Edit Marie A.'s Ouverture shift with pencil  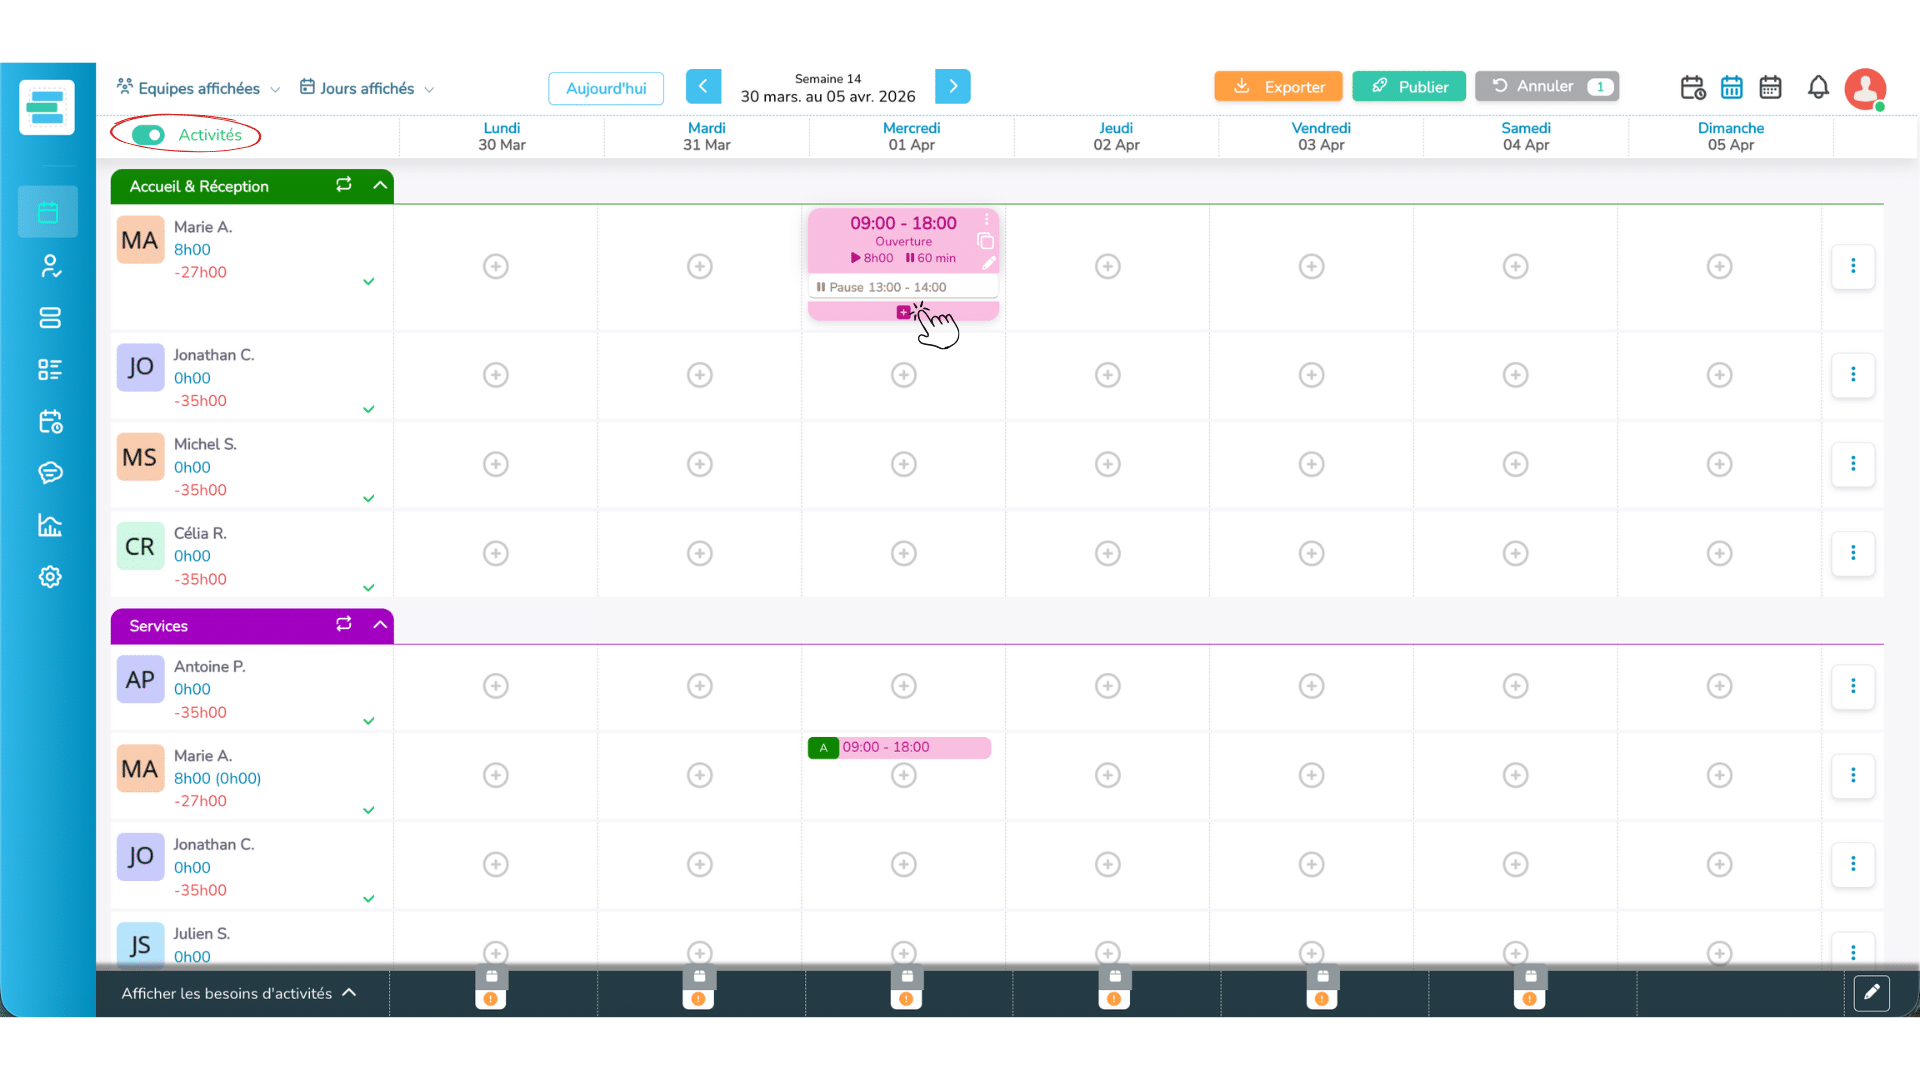click(988, 263)
